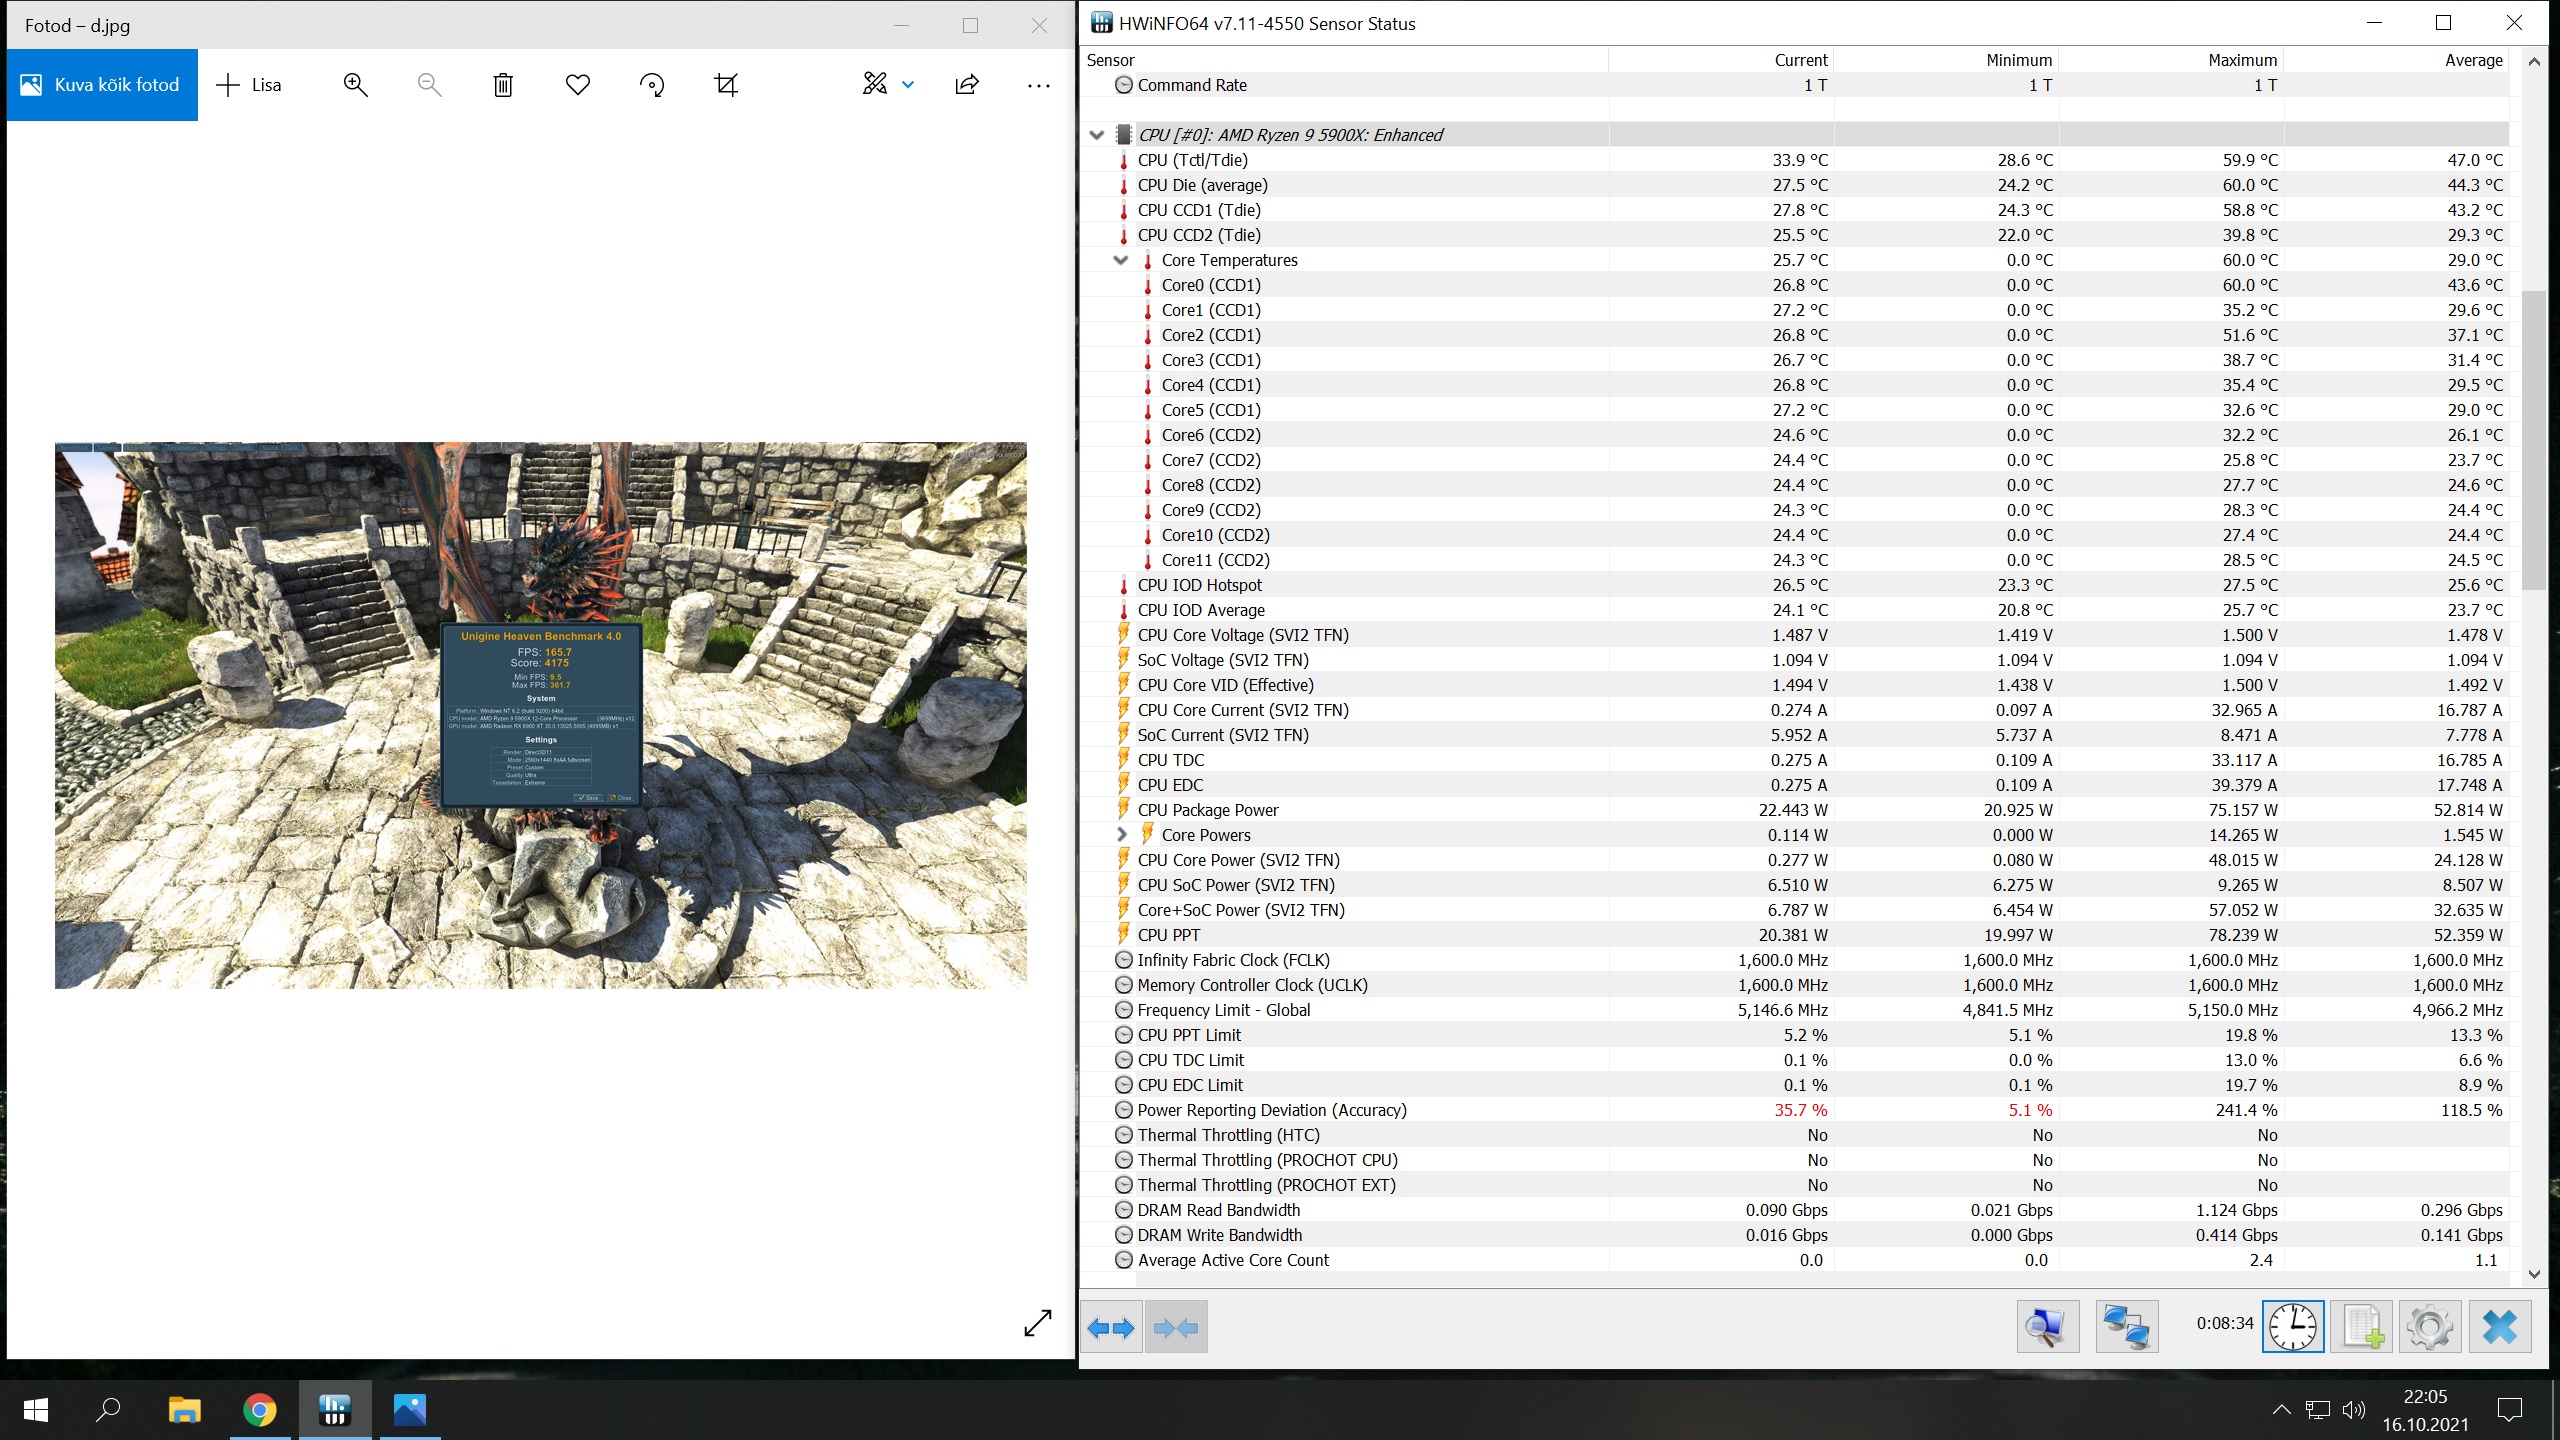Screen dimensions: 2560x1440
Task: Start HWiNFO logging to file icon
Action: (2361, 1328)
